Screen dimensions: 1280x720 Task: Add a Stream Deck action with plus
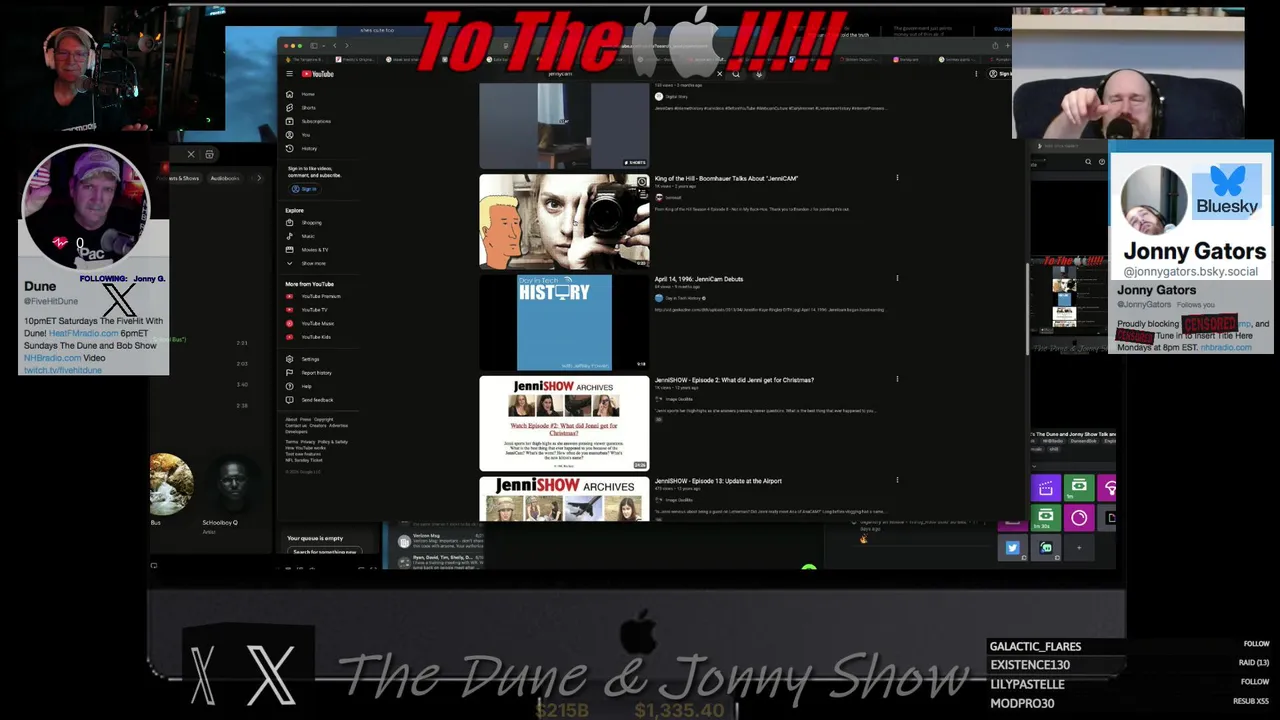pos(1079,548)
